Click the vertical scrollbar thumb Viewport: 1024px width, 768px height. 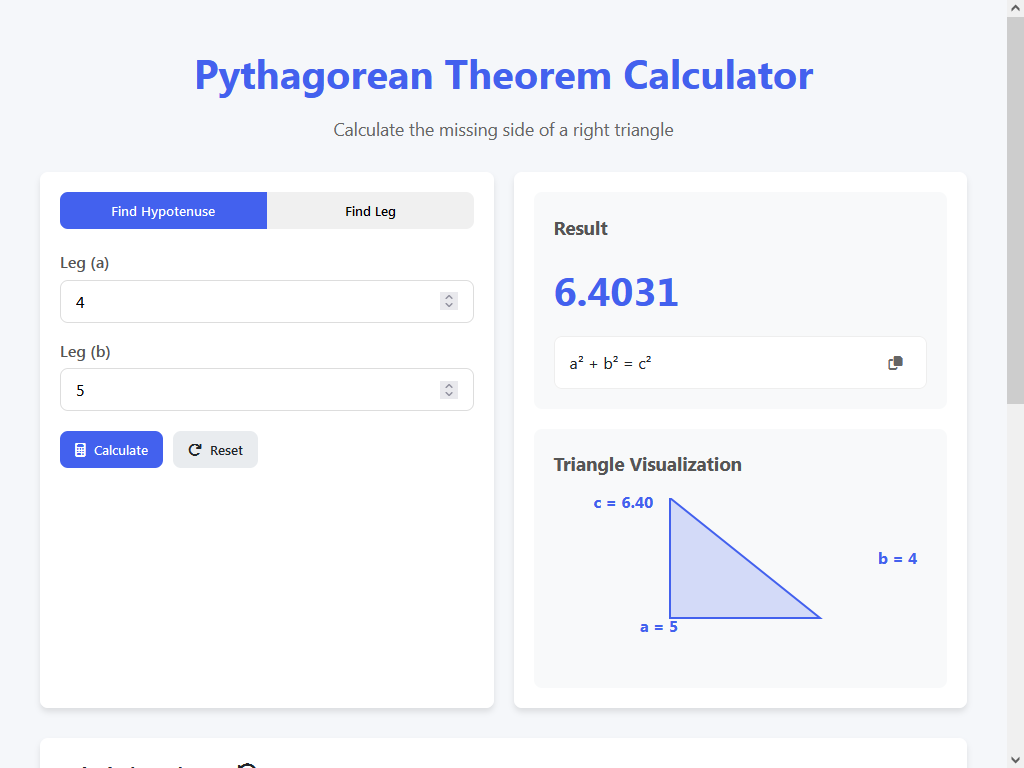click(1015, 210)
